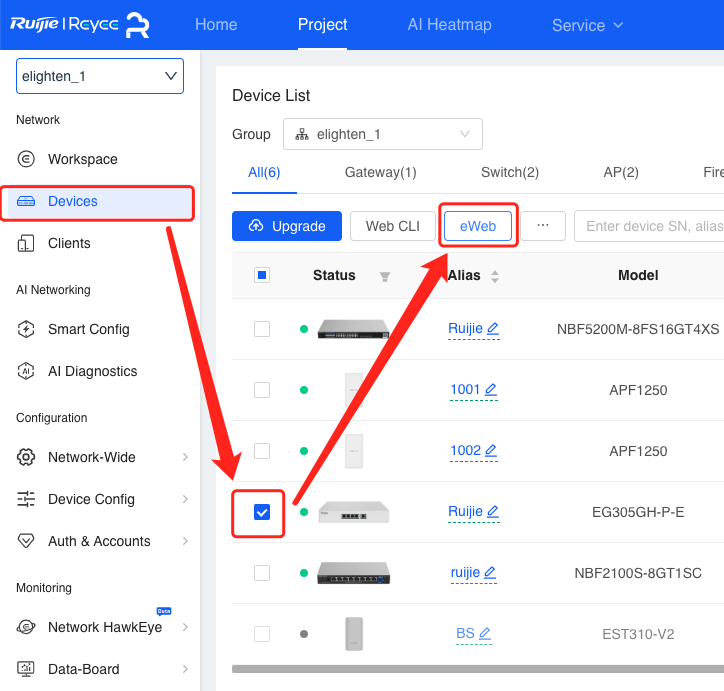Check the checkbox for alias 1001 row
The height and width of the screenshot is (691, 724).
coord(262,390)
